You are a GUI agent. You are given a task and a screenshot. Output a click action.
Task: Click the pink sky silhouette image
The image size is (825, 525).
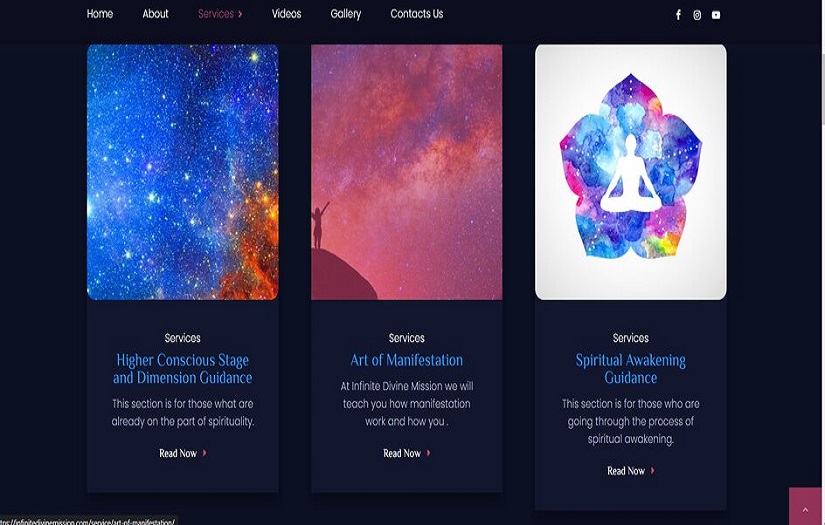click(x=407, y=172)
